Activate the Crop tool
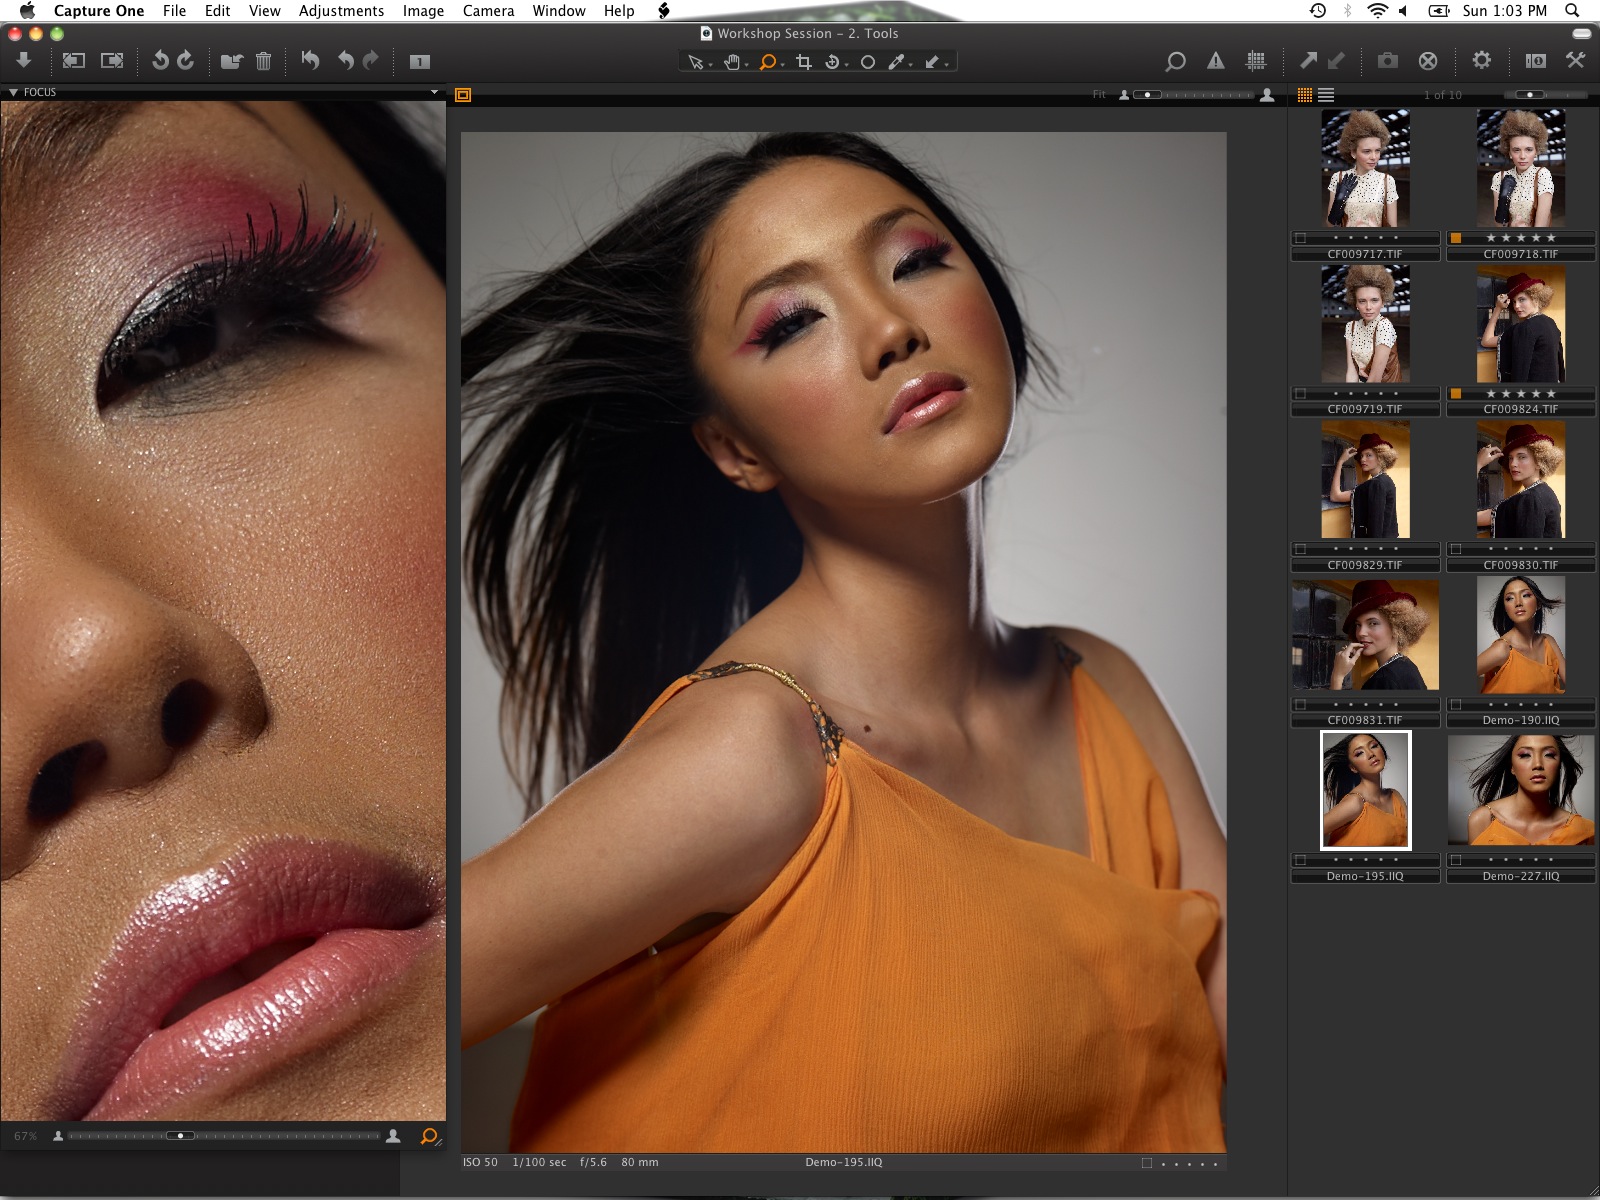The height and width of the screenshot is (1200, 1600). (806, 62)
